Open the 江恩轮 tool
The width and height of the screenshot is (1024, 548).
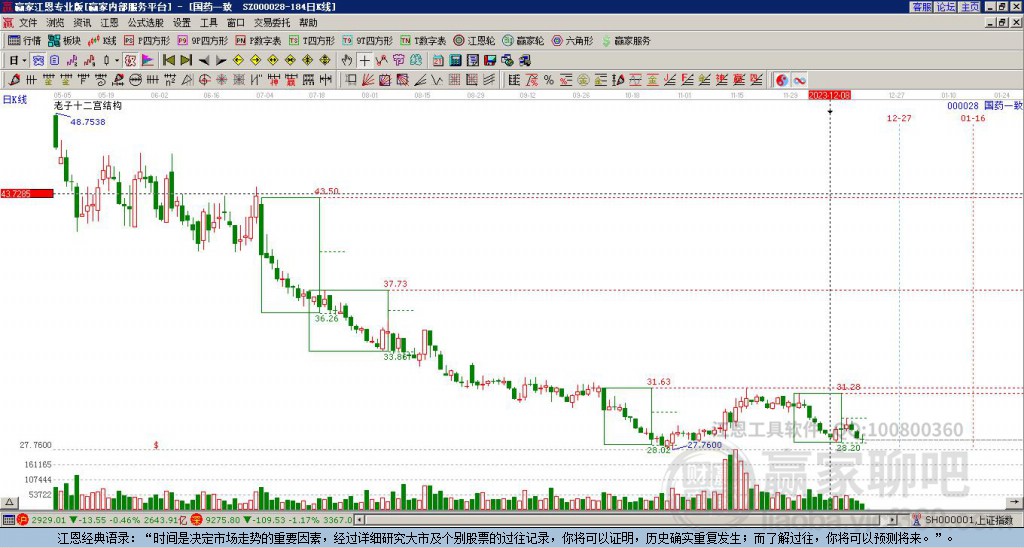[x=475, y=40]
